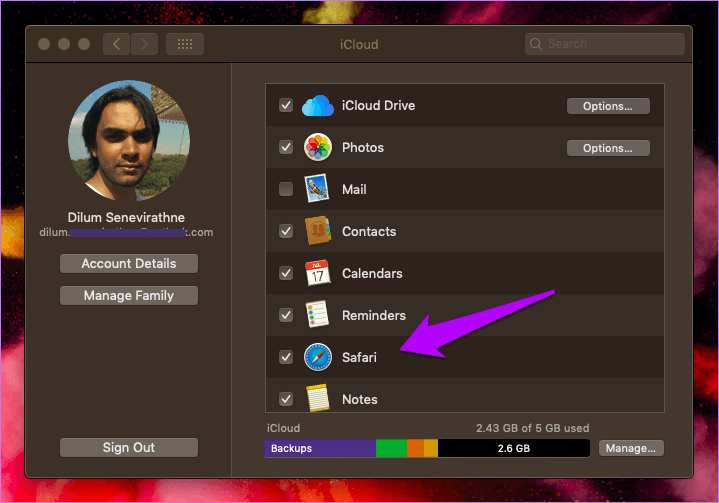Focus the Search field
719x503 pixels.
point(605,44)
